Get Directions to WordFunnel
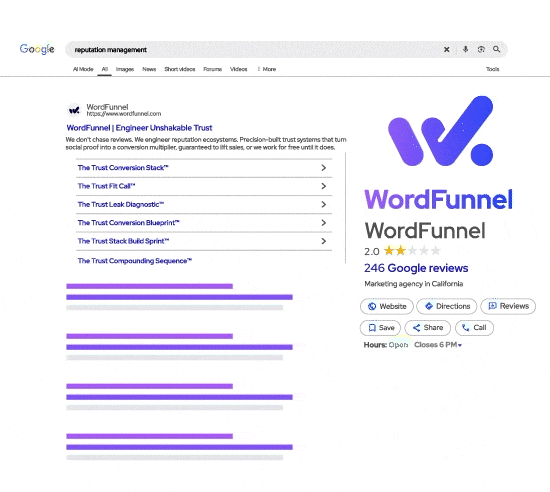550x492 pixels. [447, 306]
